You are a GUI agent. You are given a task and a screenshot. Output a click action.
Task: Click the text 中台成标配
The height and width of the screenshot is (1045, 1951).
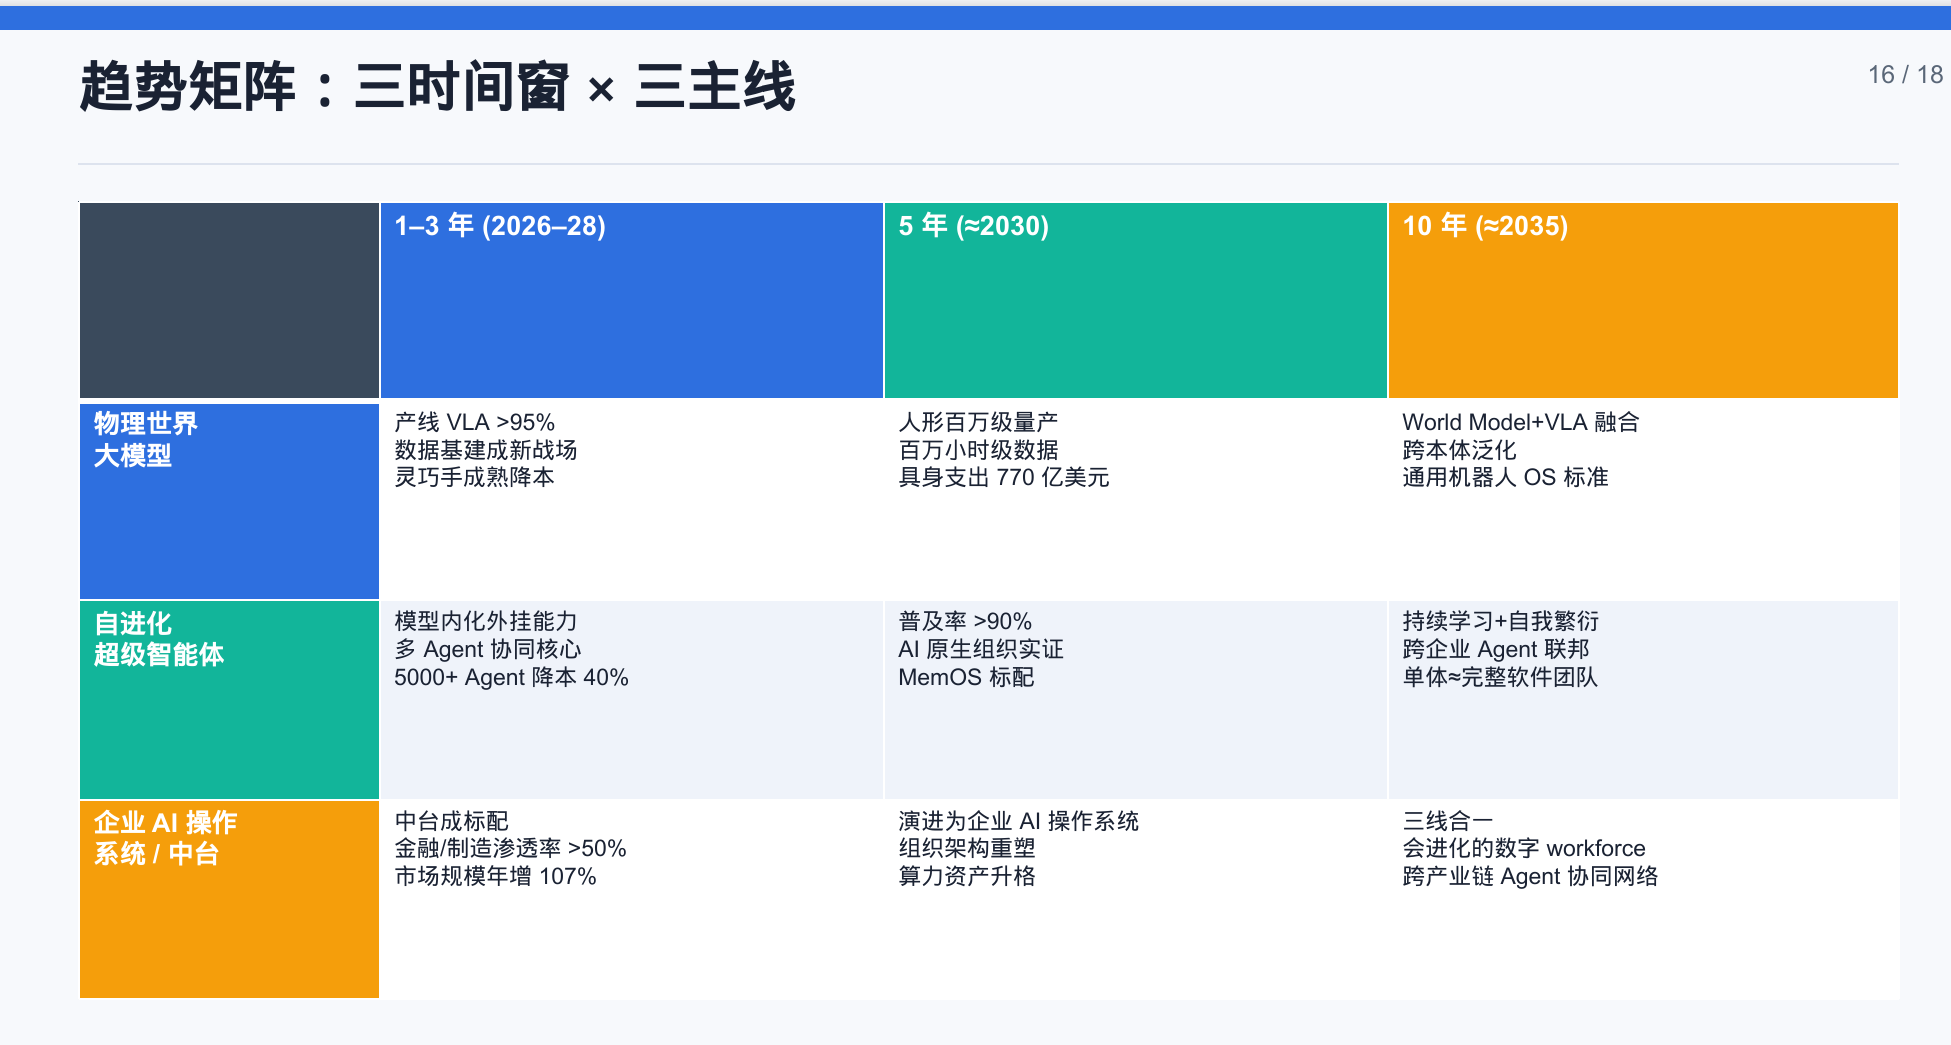click(x=451, y=821)
